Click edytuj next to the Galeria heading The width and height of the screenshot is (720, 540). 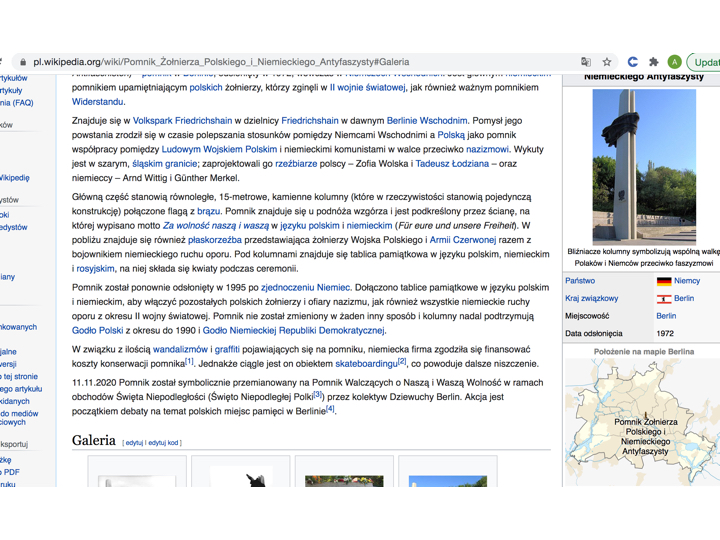point(134,443)
